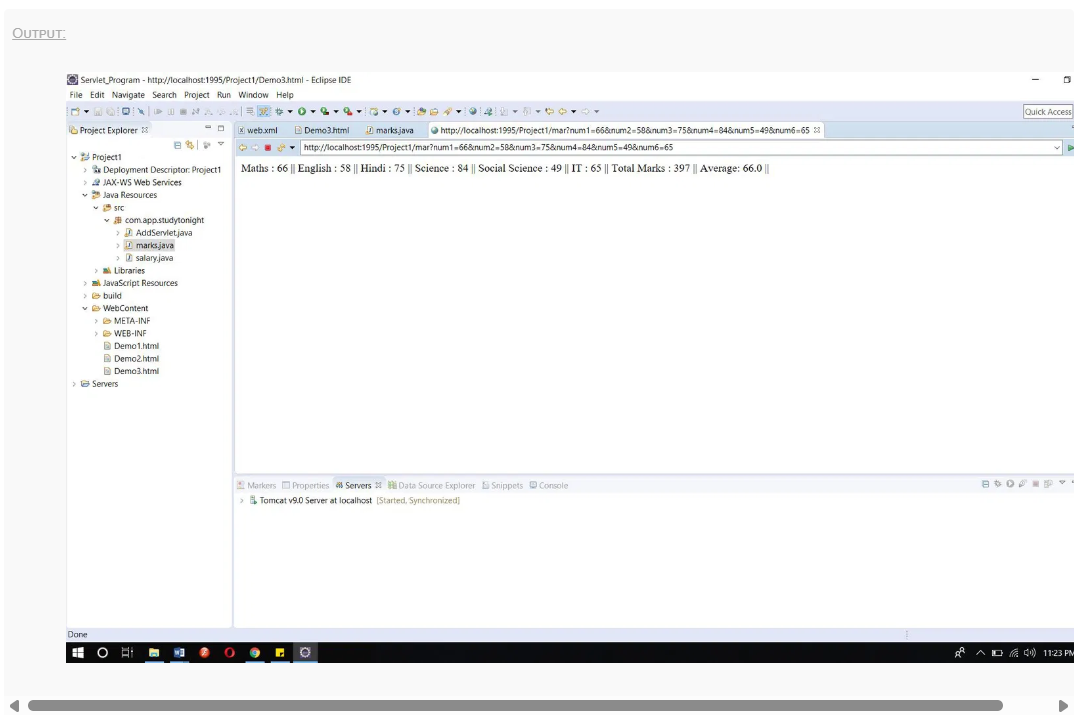1085x719 pixels.
Task: Click the green Run button in the toolbar
Action: pyautogui.click(x=301, y=112)
